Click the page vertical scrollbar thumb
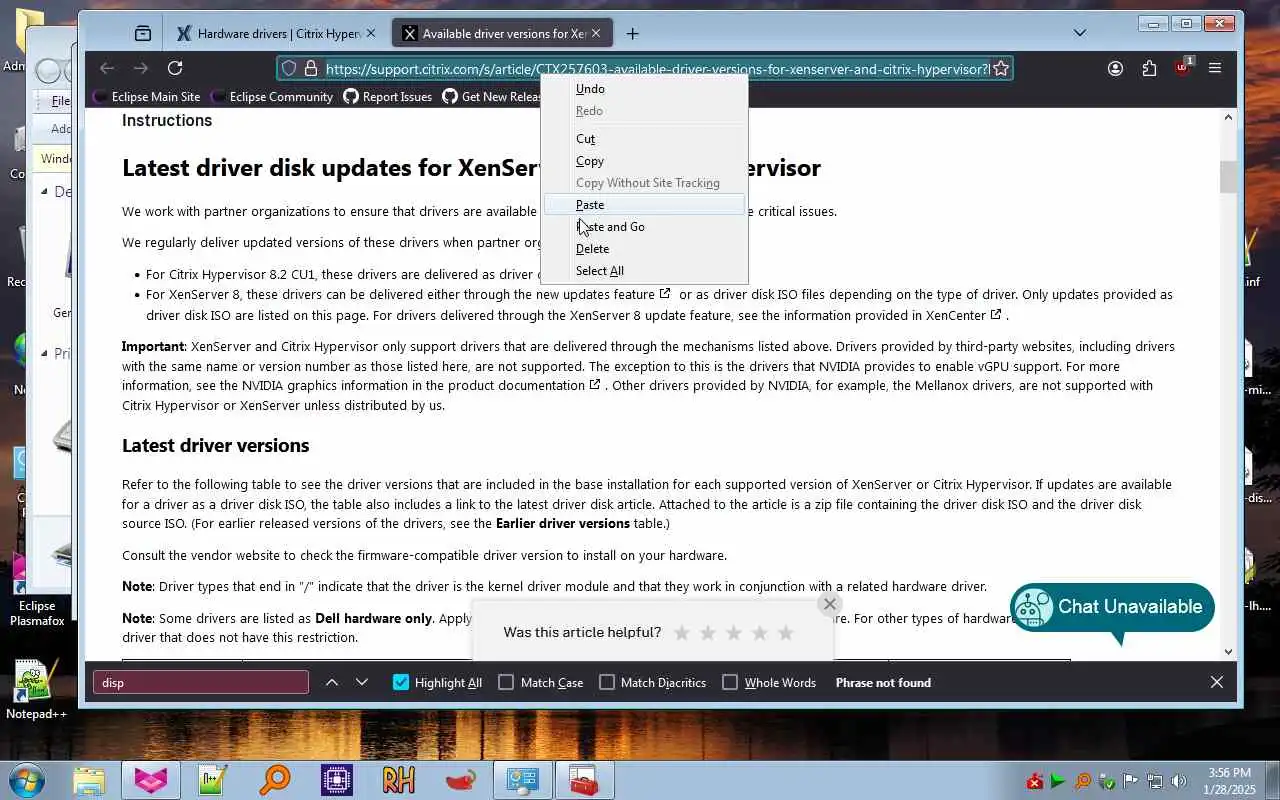 pos(1228,177)
